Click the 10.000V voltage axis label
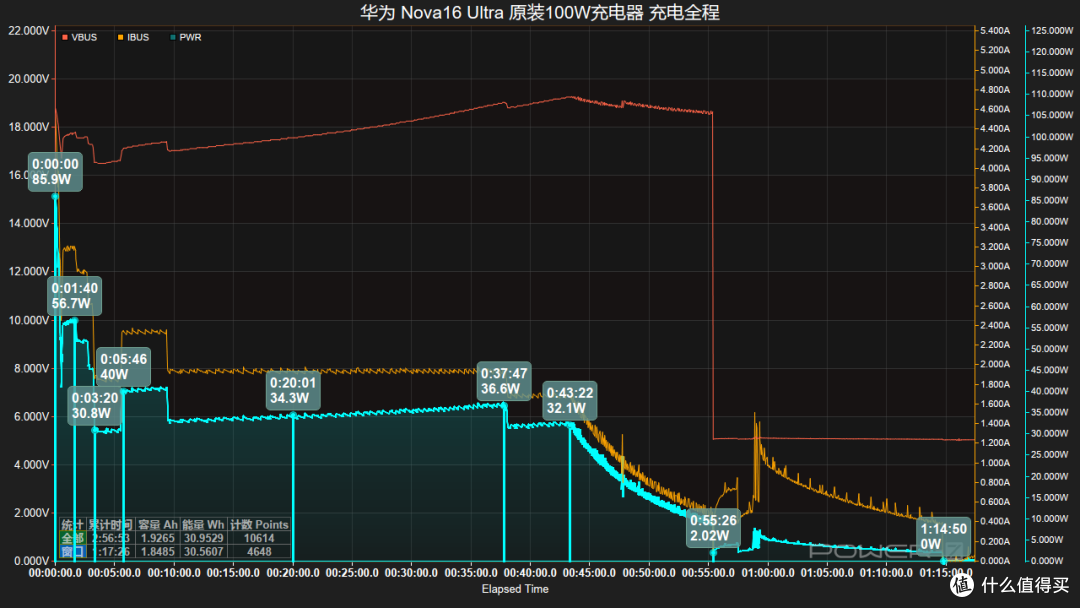The image size is (1080, 608). [29, 320]
